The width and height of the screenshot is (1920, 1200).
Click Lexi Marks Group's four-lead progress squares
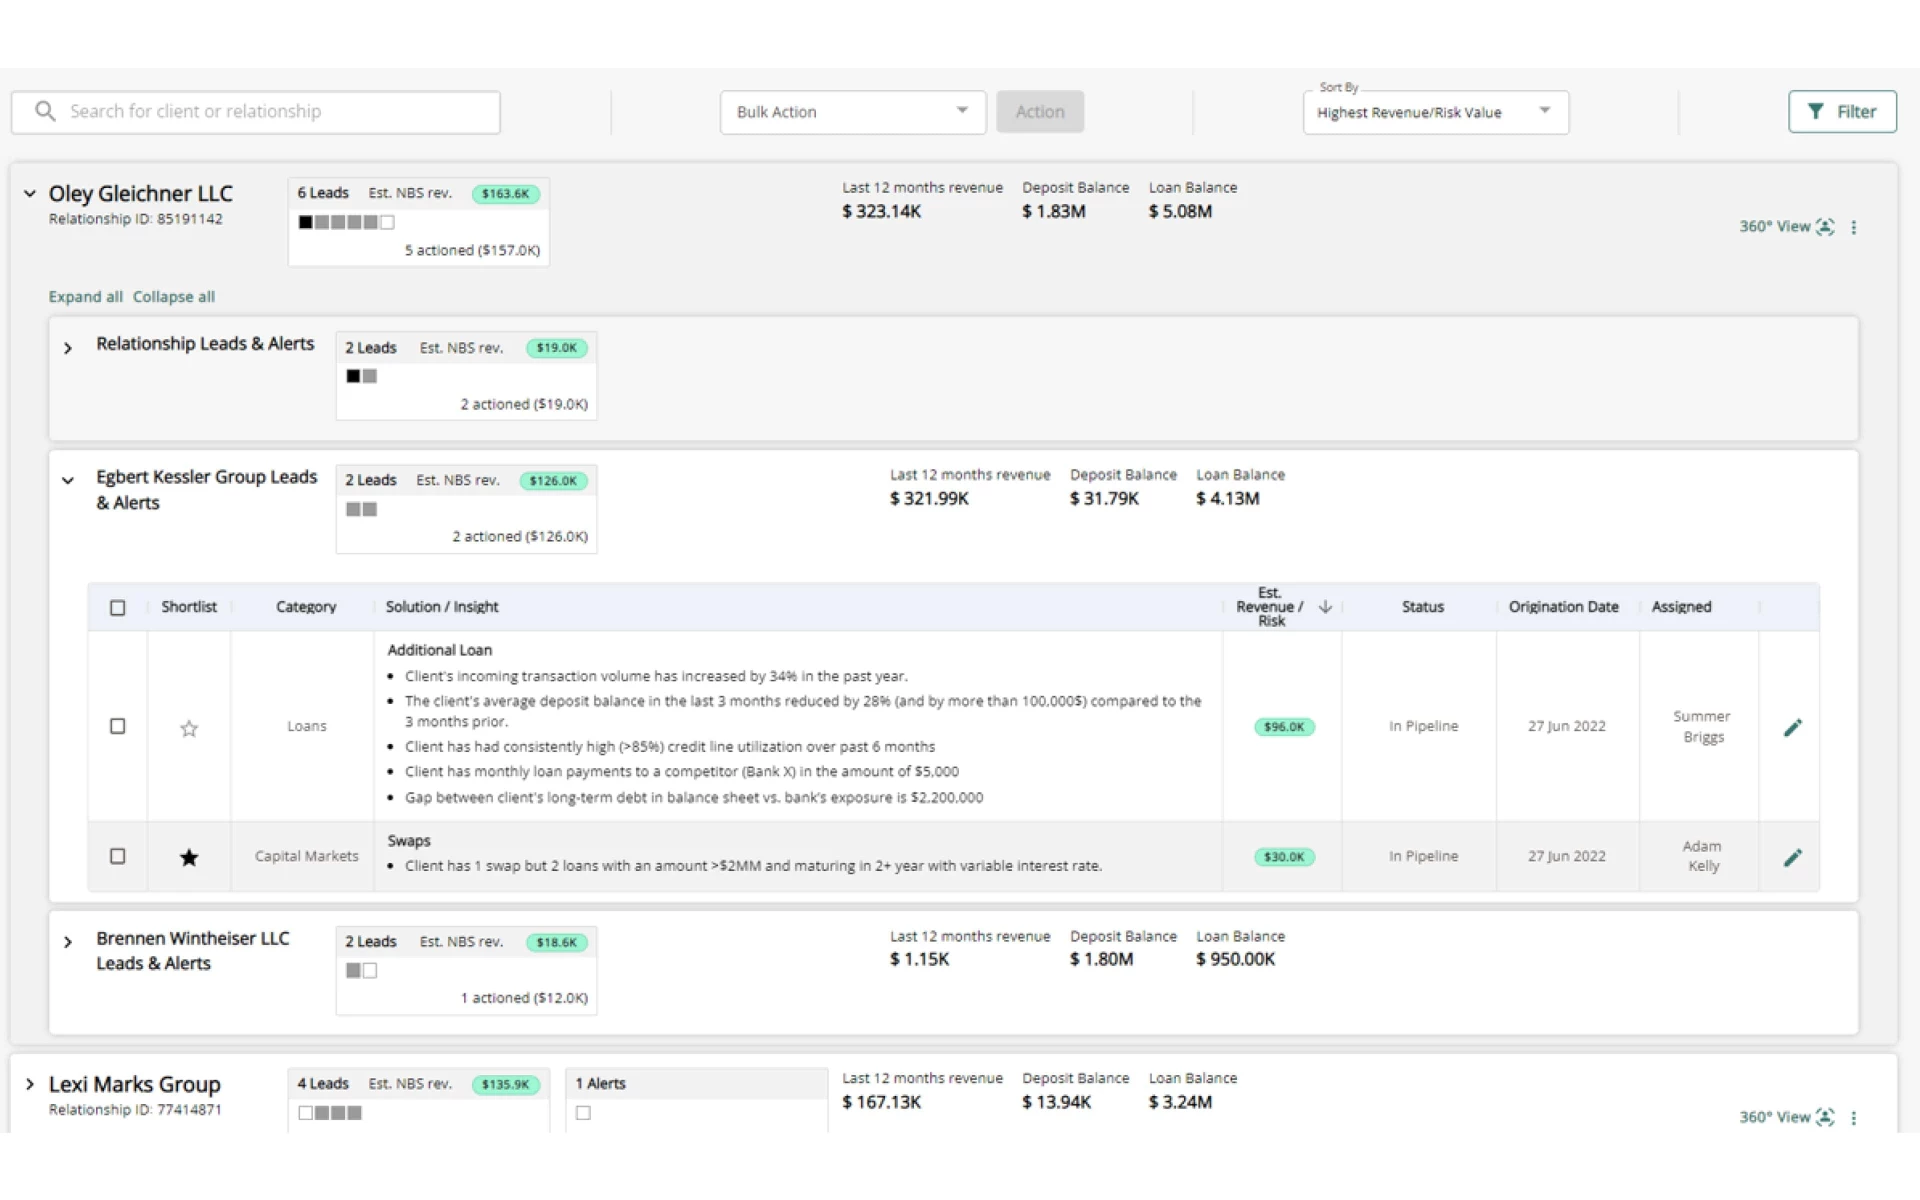[330, 1113]
